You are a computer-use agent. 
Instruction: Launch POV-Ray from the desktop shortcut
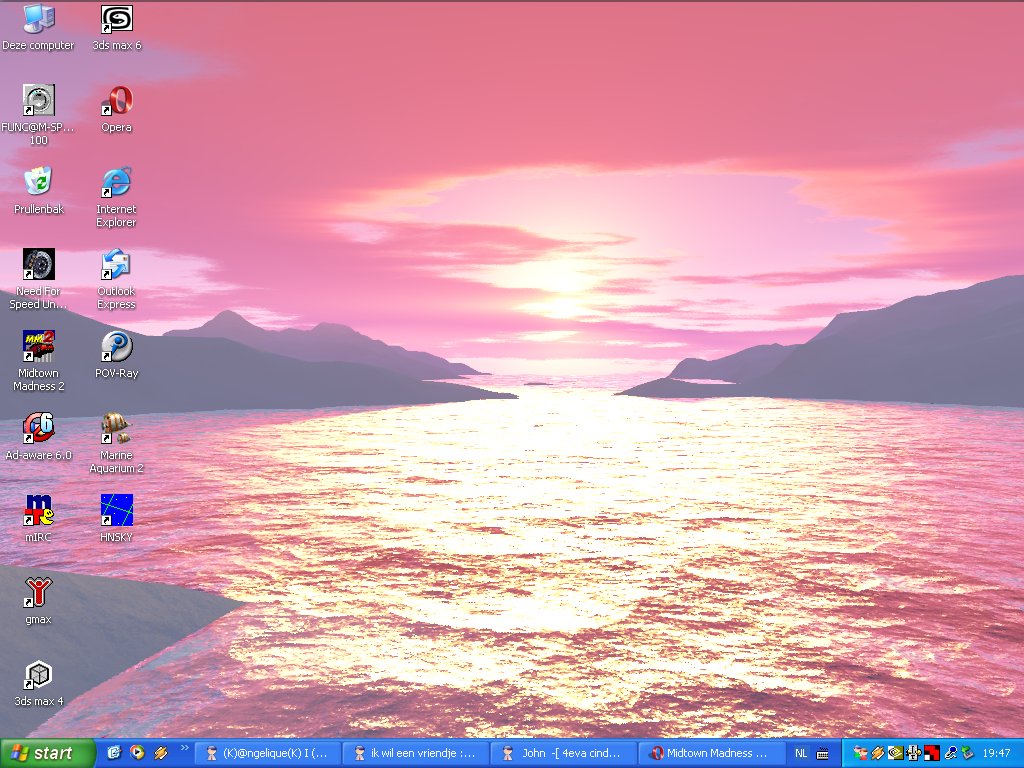point(117,347)
